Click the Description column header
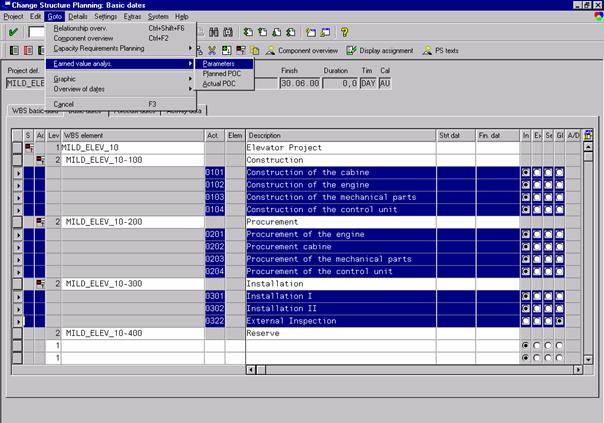 pyautogui.click(x=341, y=135)
